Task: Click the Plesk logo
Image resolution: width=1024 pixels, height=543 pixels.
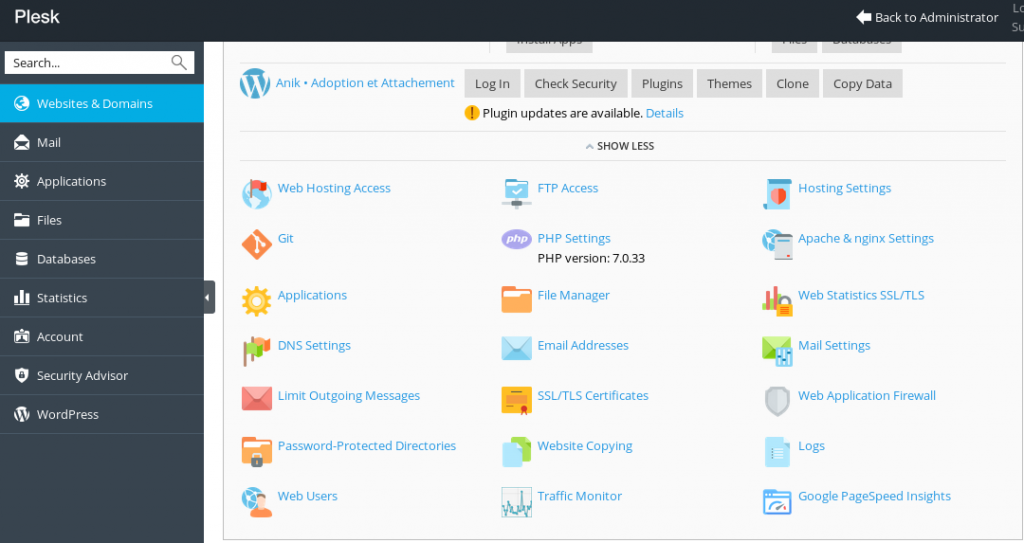Action: 37,17
